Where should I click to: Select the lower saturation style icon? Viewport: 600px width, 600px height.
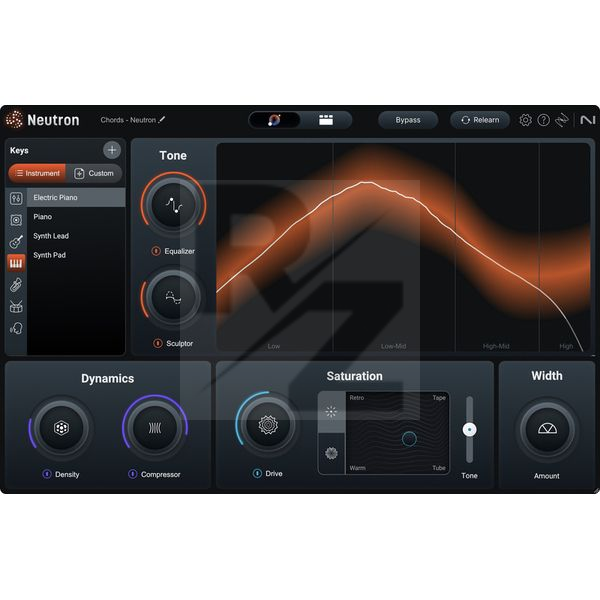(x=331, y=453)
